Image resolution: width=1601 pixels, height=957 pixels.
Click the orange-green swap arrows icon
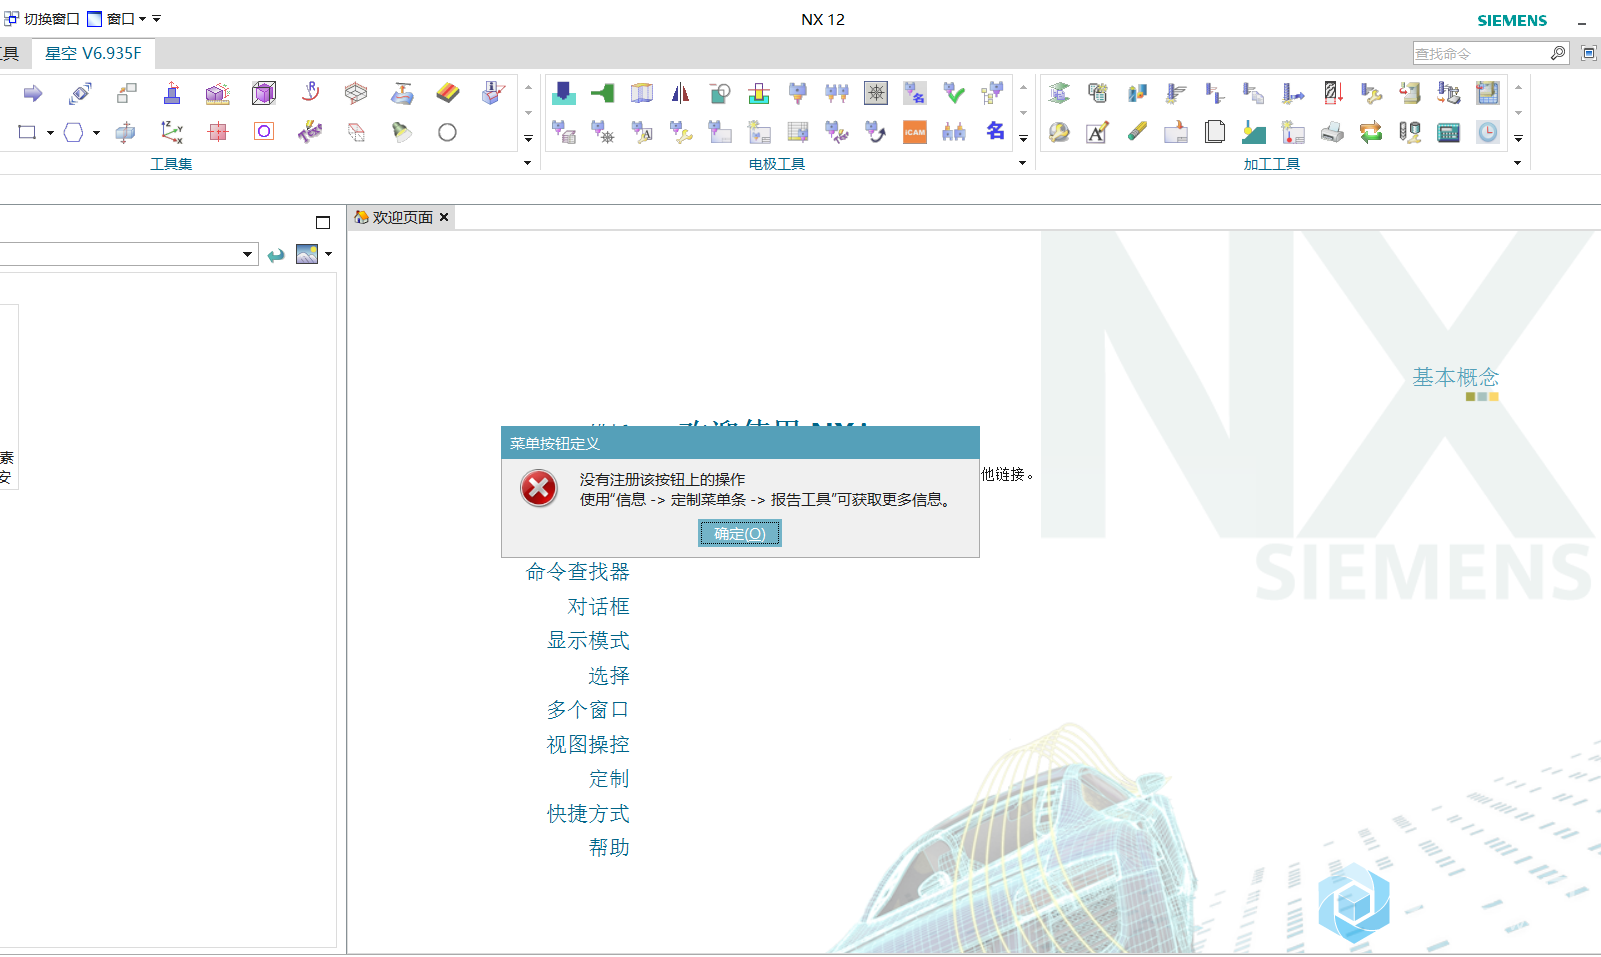pyautogui.click(x=1371, y=132)
